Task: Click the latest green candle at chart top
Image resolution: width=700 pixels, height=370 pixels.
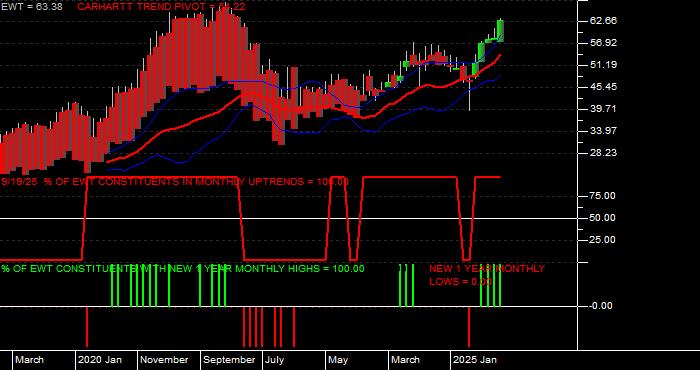Action: click(501, 31)
